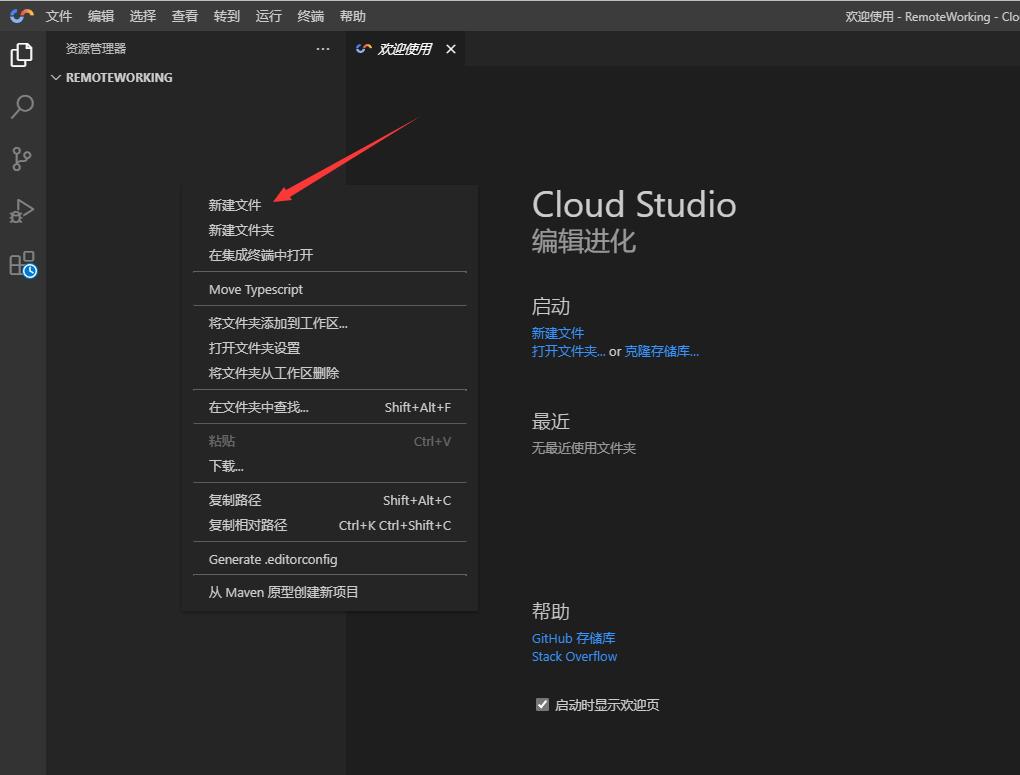Collapse the REMOTEWORKING folder section
The height and width of the screenshot is (775, 1020).
56,78
